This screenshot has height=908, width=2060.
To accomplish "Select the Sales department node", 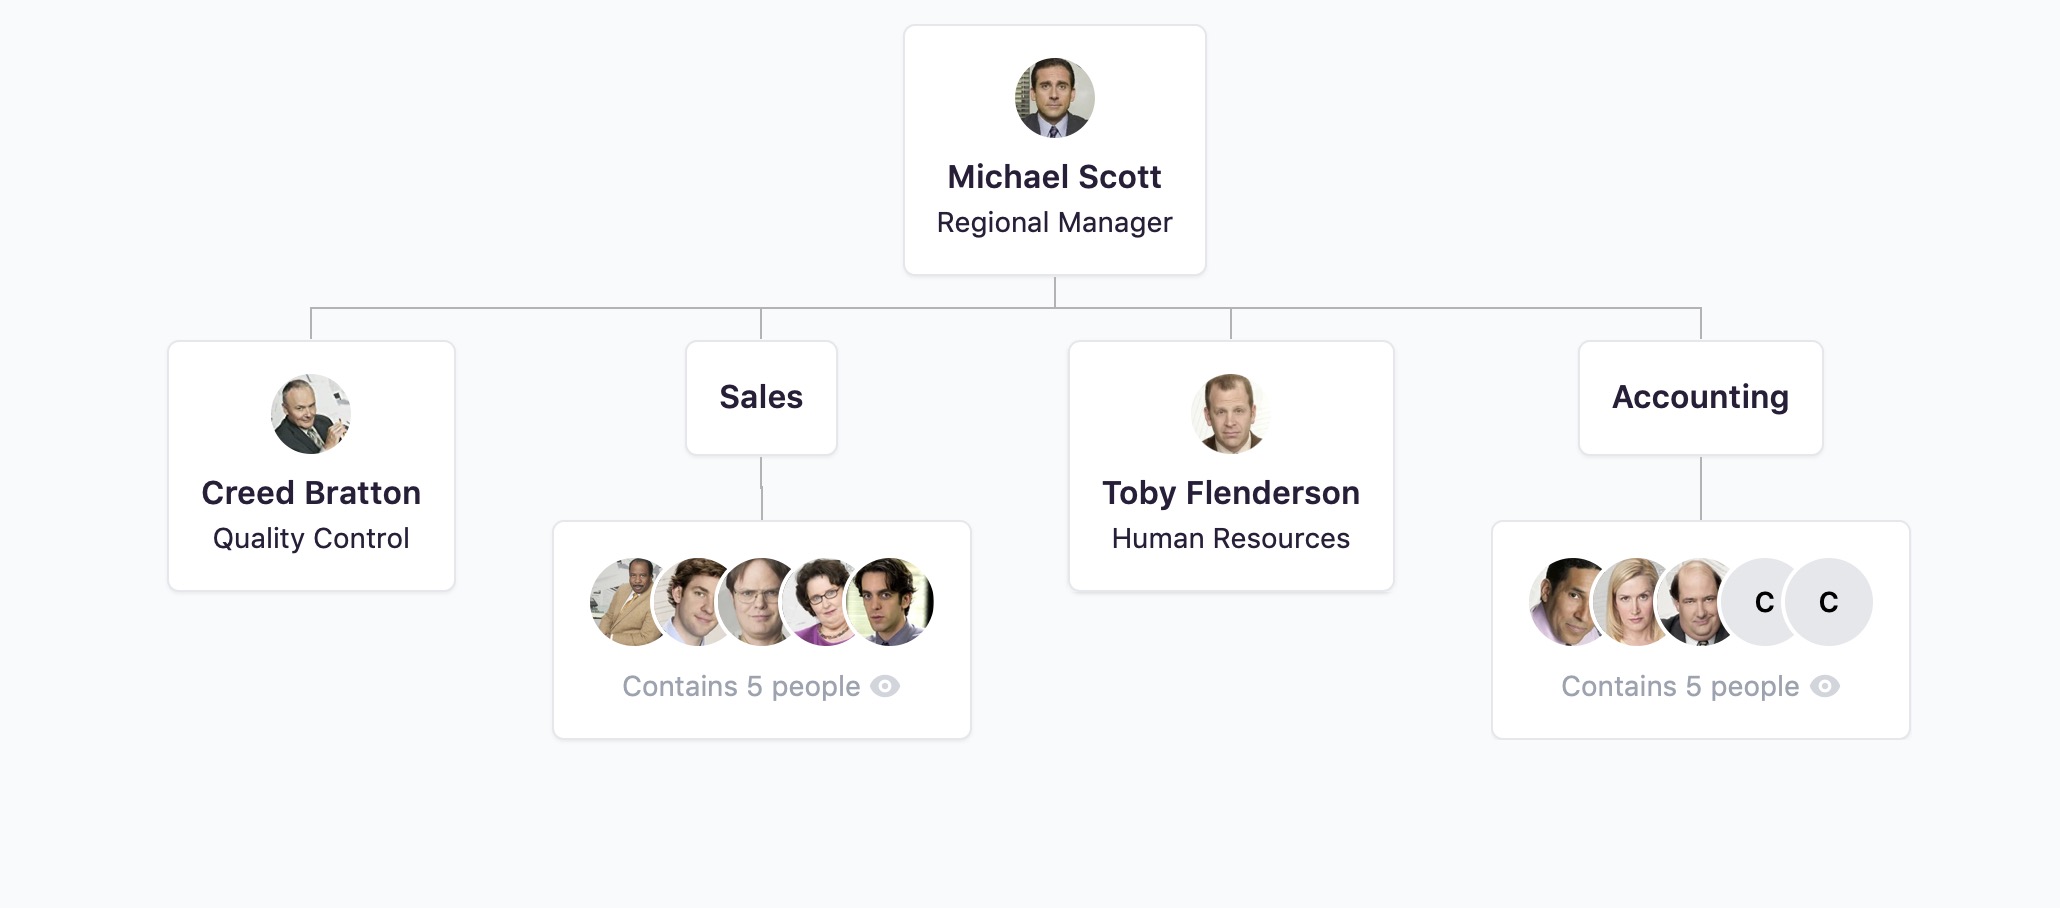I will [761, 397].
